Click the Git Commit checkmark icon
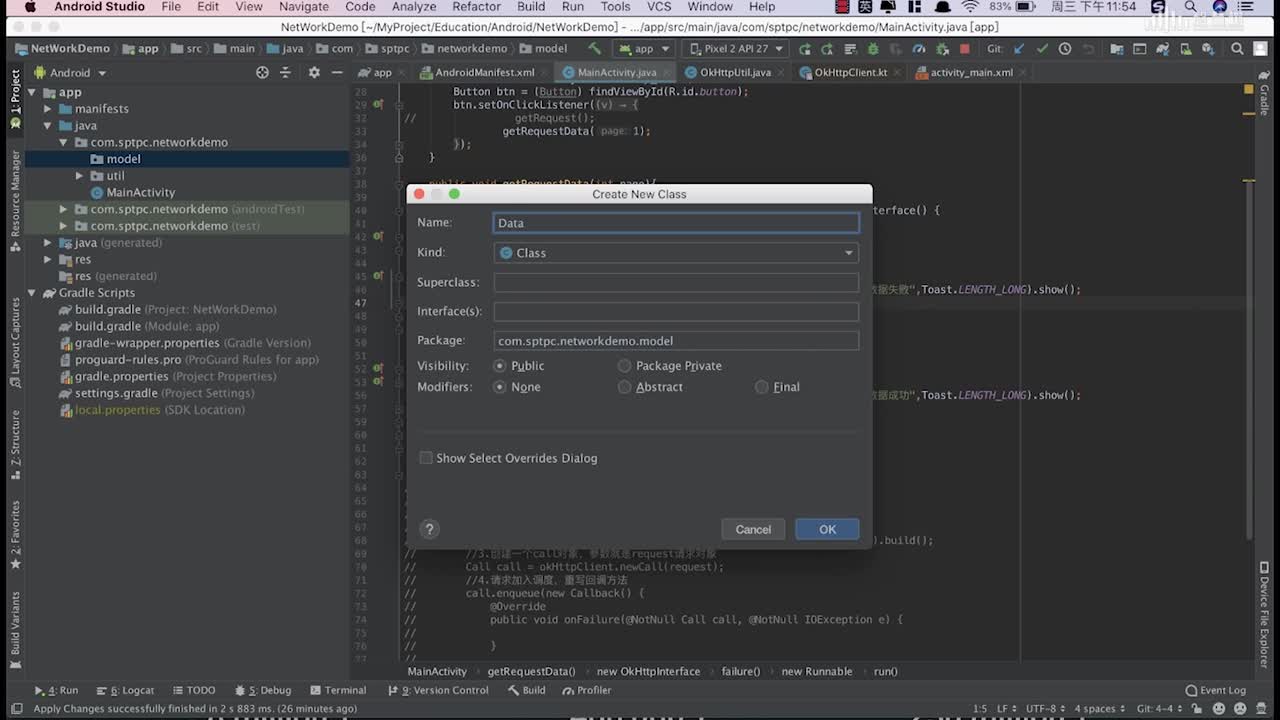Viewport: 1280px width, 720px height. click(1043, 48)
